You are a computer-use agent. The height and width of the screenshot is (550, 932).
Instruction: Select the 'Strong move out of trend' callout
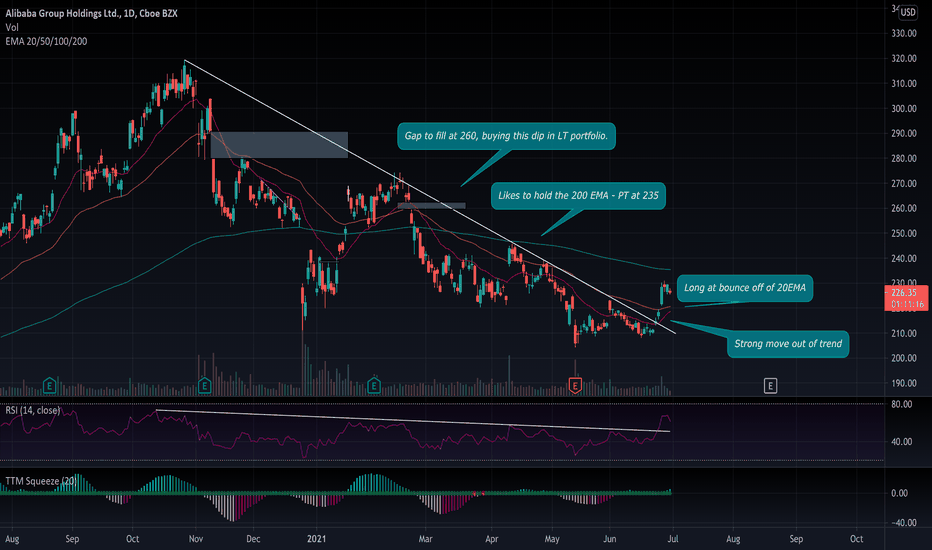(x=788, y=344)
